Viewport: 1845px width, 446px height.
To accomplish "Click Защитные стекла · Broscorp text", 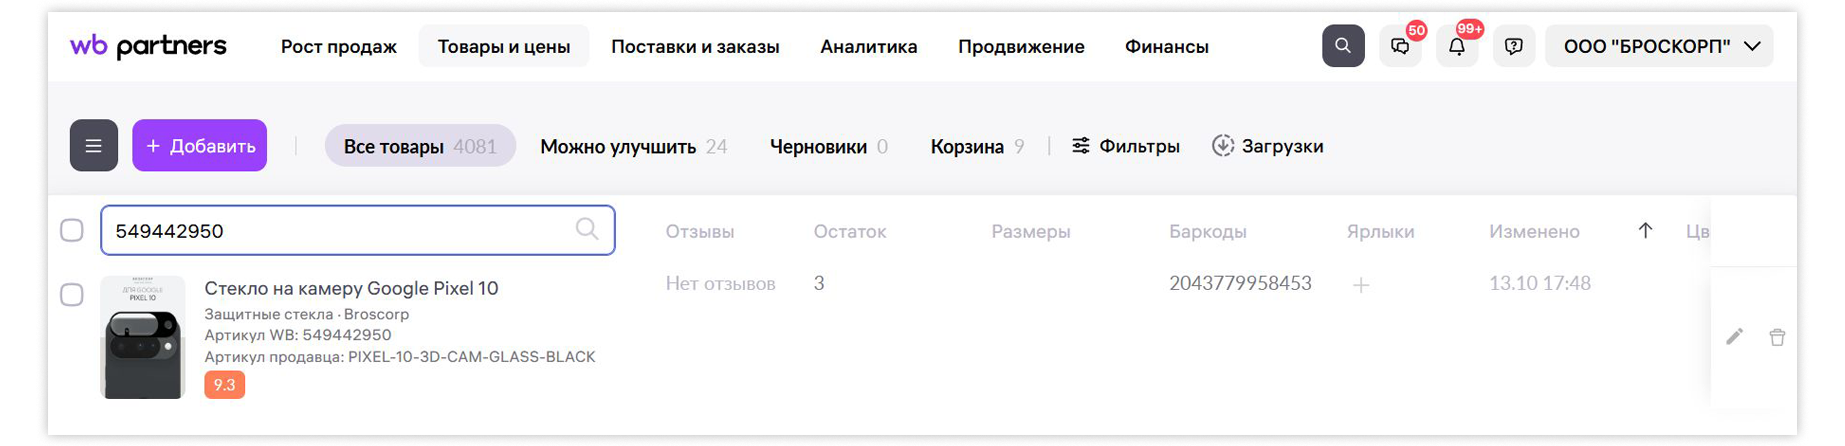I will pyautogui.click(x=307, y=314).
